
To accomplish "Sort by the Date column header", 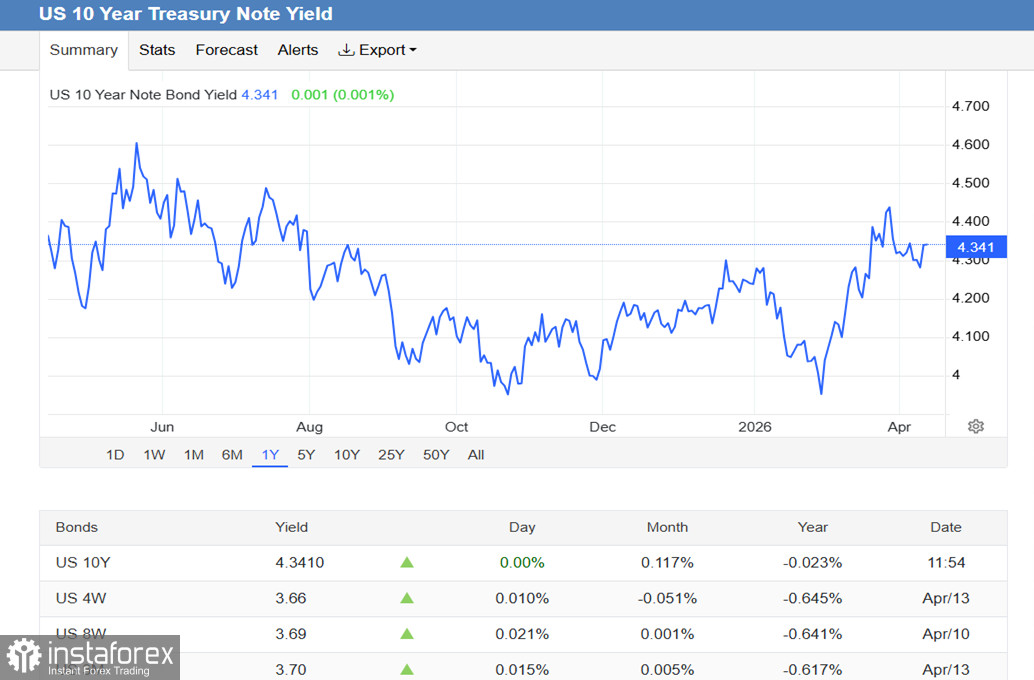I will [946, 527].
